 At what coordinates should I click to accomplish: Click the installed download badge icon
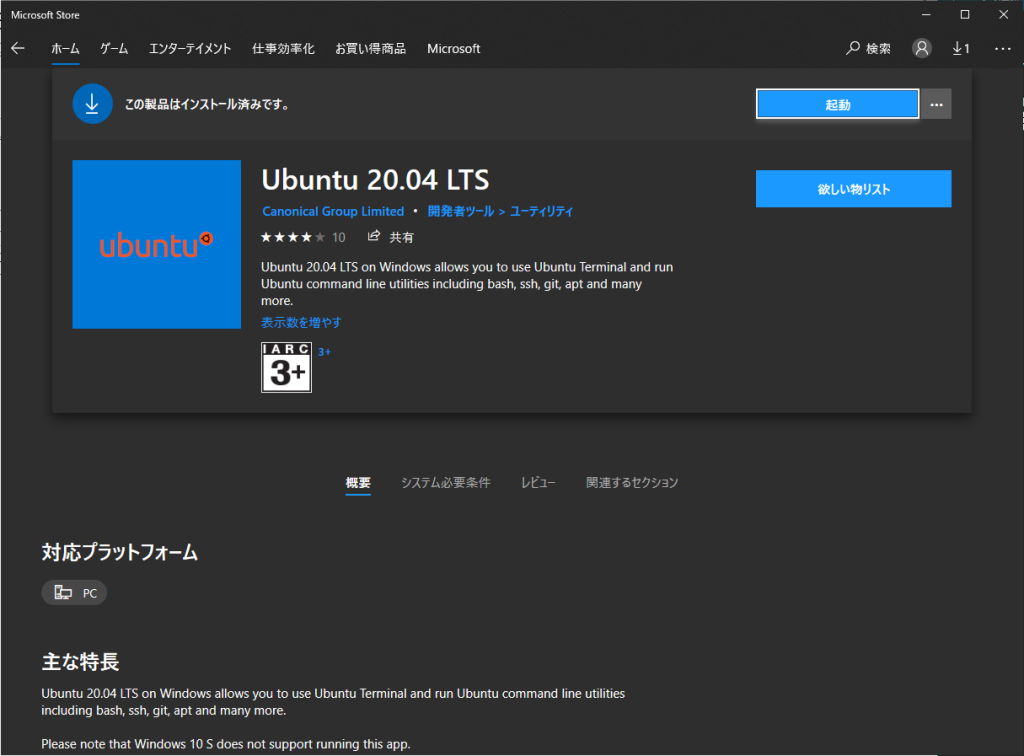coord(92,103)
